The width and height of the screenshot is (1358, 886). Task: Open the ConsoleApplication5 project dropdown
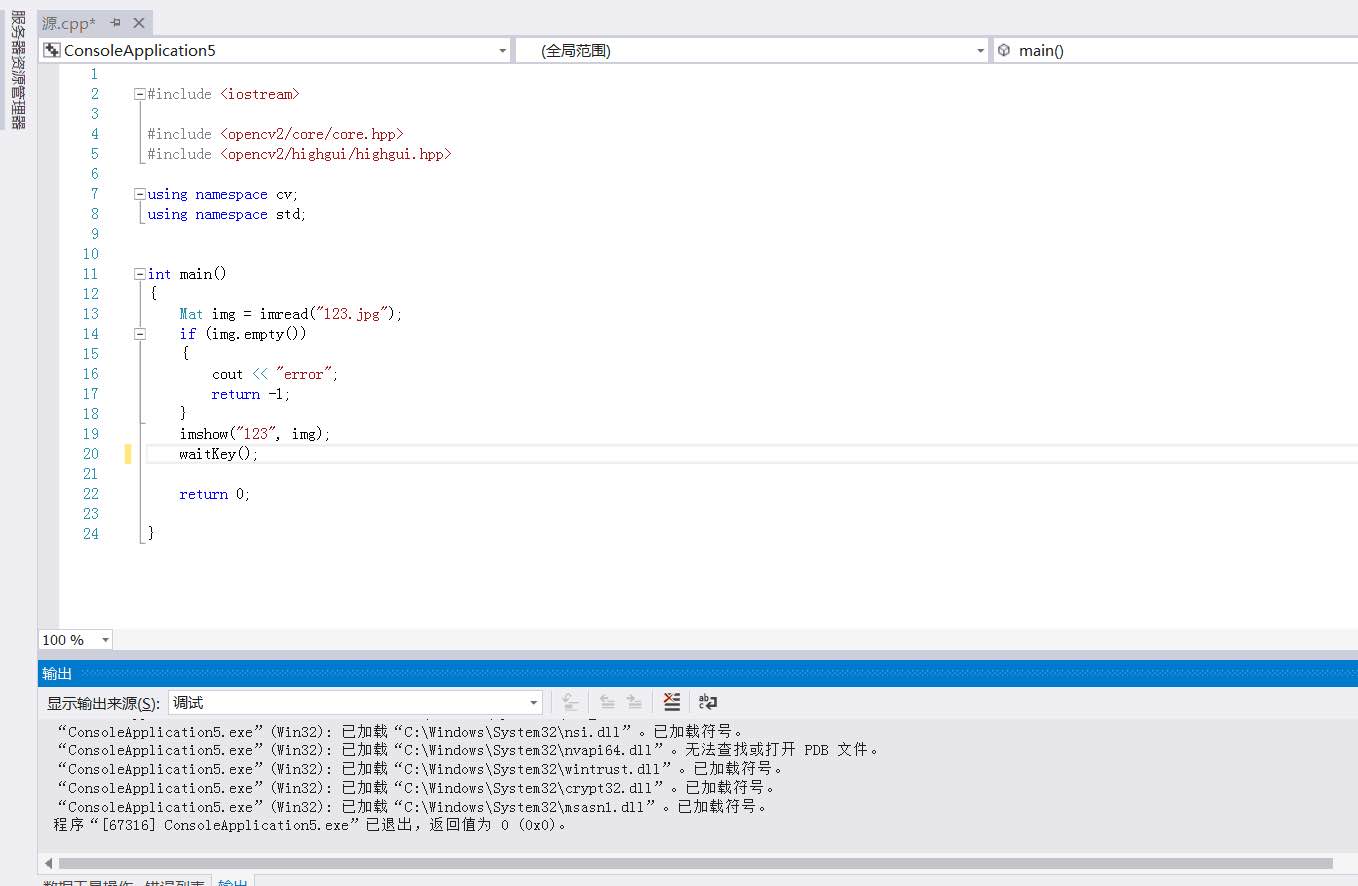pos(502,50)
